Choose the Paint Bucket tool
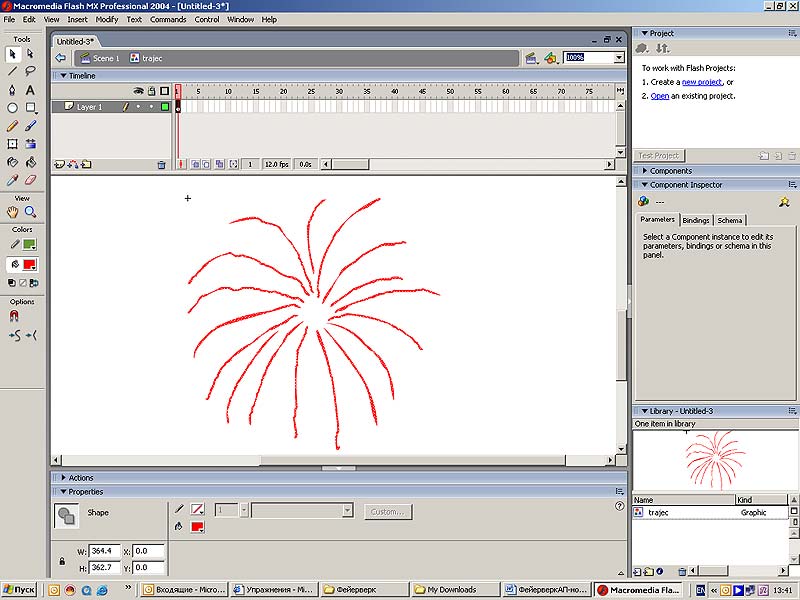Viewport: 800px width, 600px height. (x=30, y=162)
